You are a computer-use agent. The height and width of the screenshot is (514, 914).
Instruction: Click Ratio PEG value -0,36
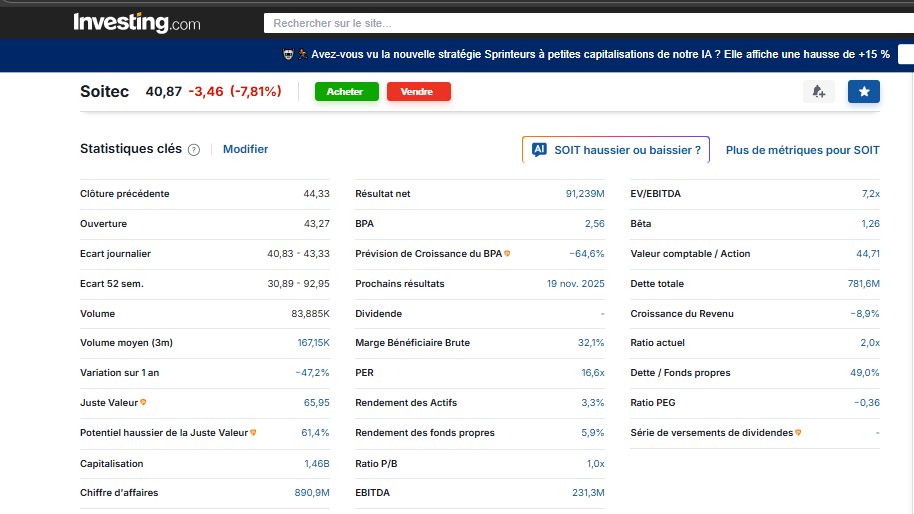pos(867,402)
